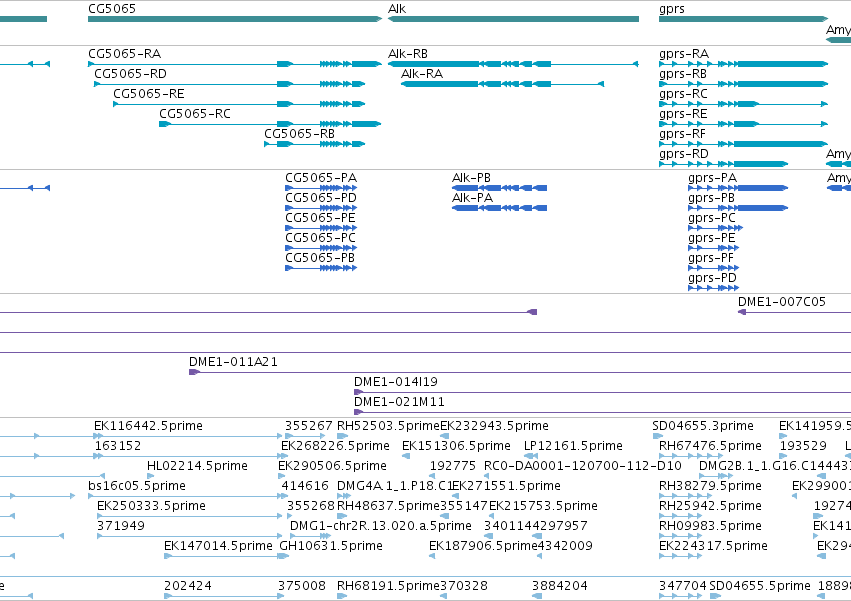Click the 202424 feature label

coord(188,586)
